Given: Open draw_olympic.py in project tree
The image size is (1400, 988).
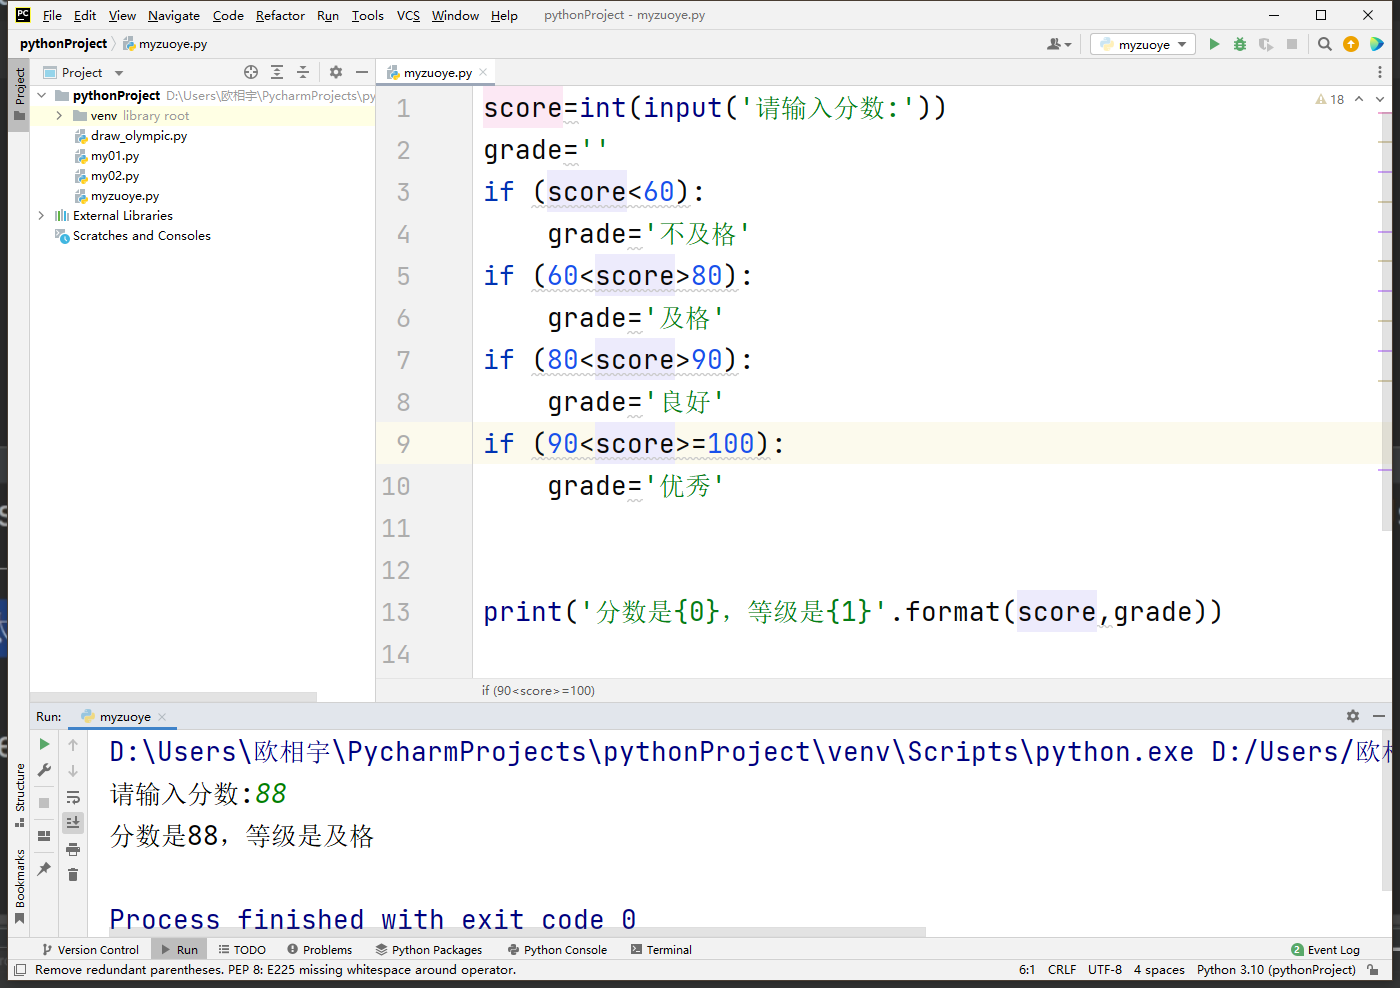Looking at the screenshot, I should (x=138, y=136).
